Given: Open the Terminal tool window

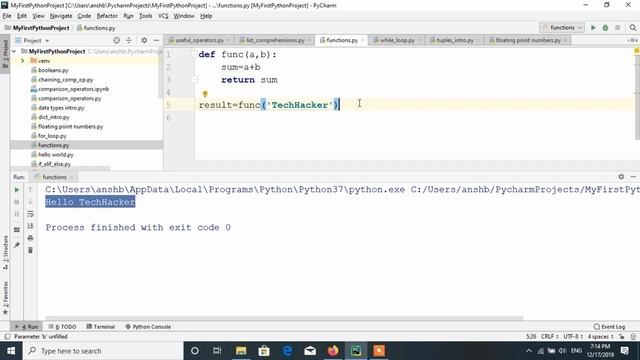Looking at the screenshot, I should pos(100,327).
